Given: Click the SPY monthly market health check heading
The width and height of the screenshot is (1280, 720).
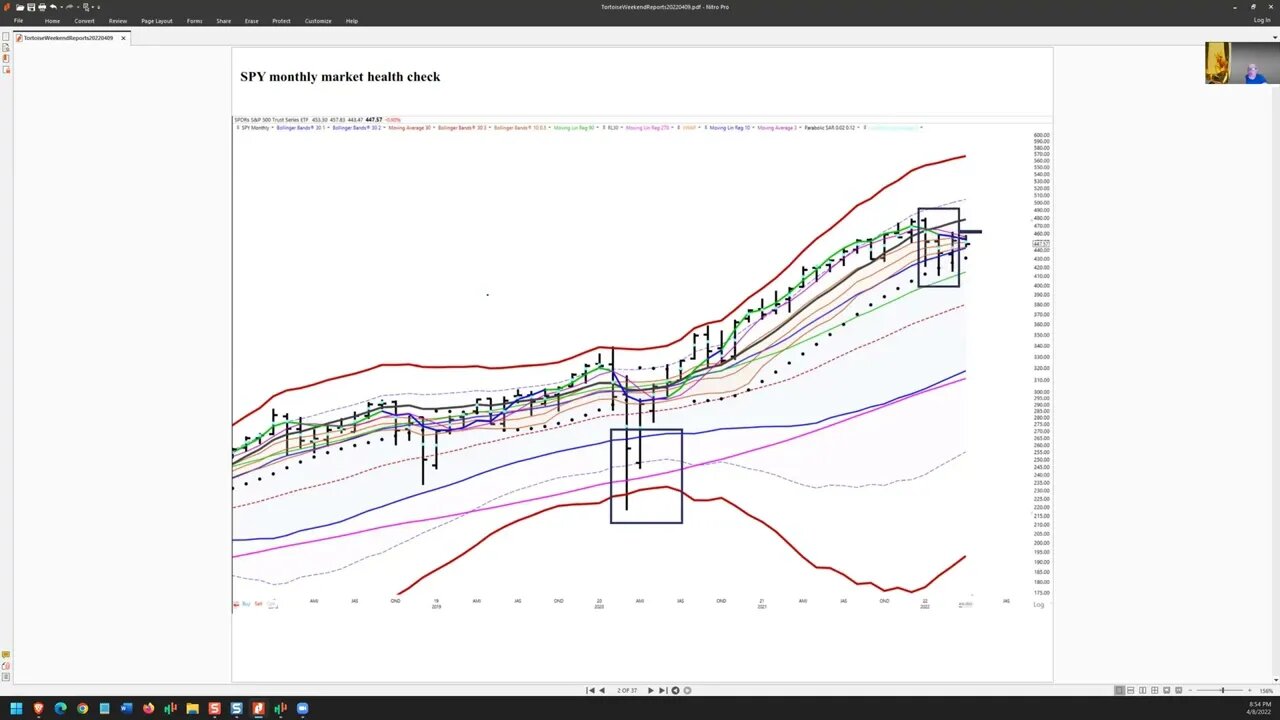Looking at the screenshot, I should tap(340, 76).
